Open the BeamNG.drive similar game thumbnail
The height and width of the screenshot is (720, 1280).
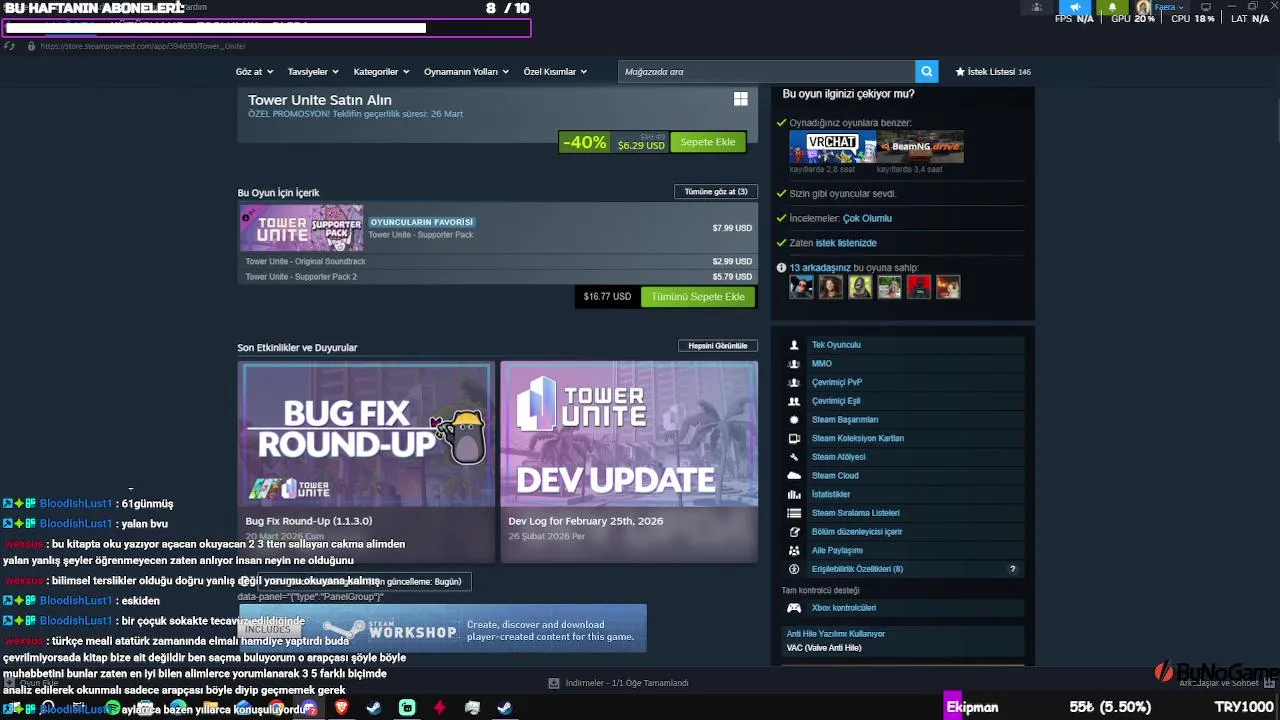pyautogui.click(x=920, y=147)
